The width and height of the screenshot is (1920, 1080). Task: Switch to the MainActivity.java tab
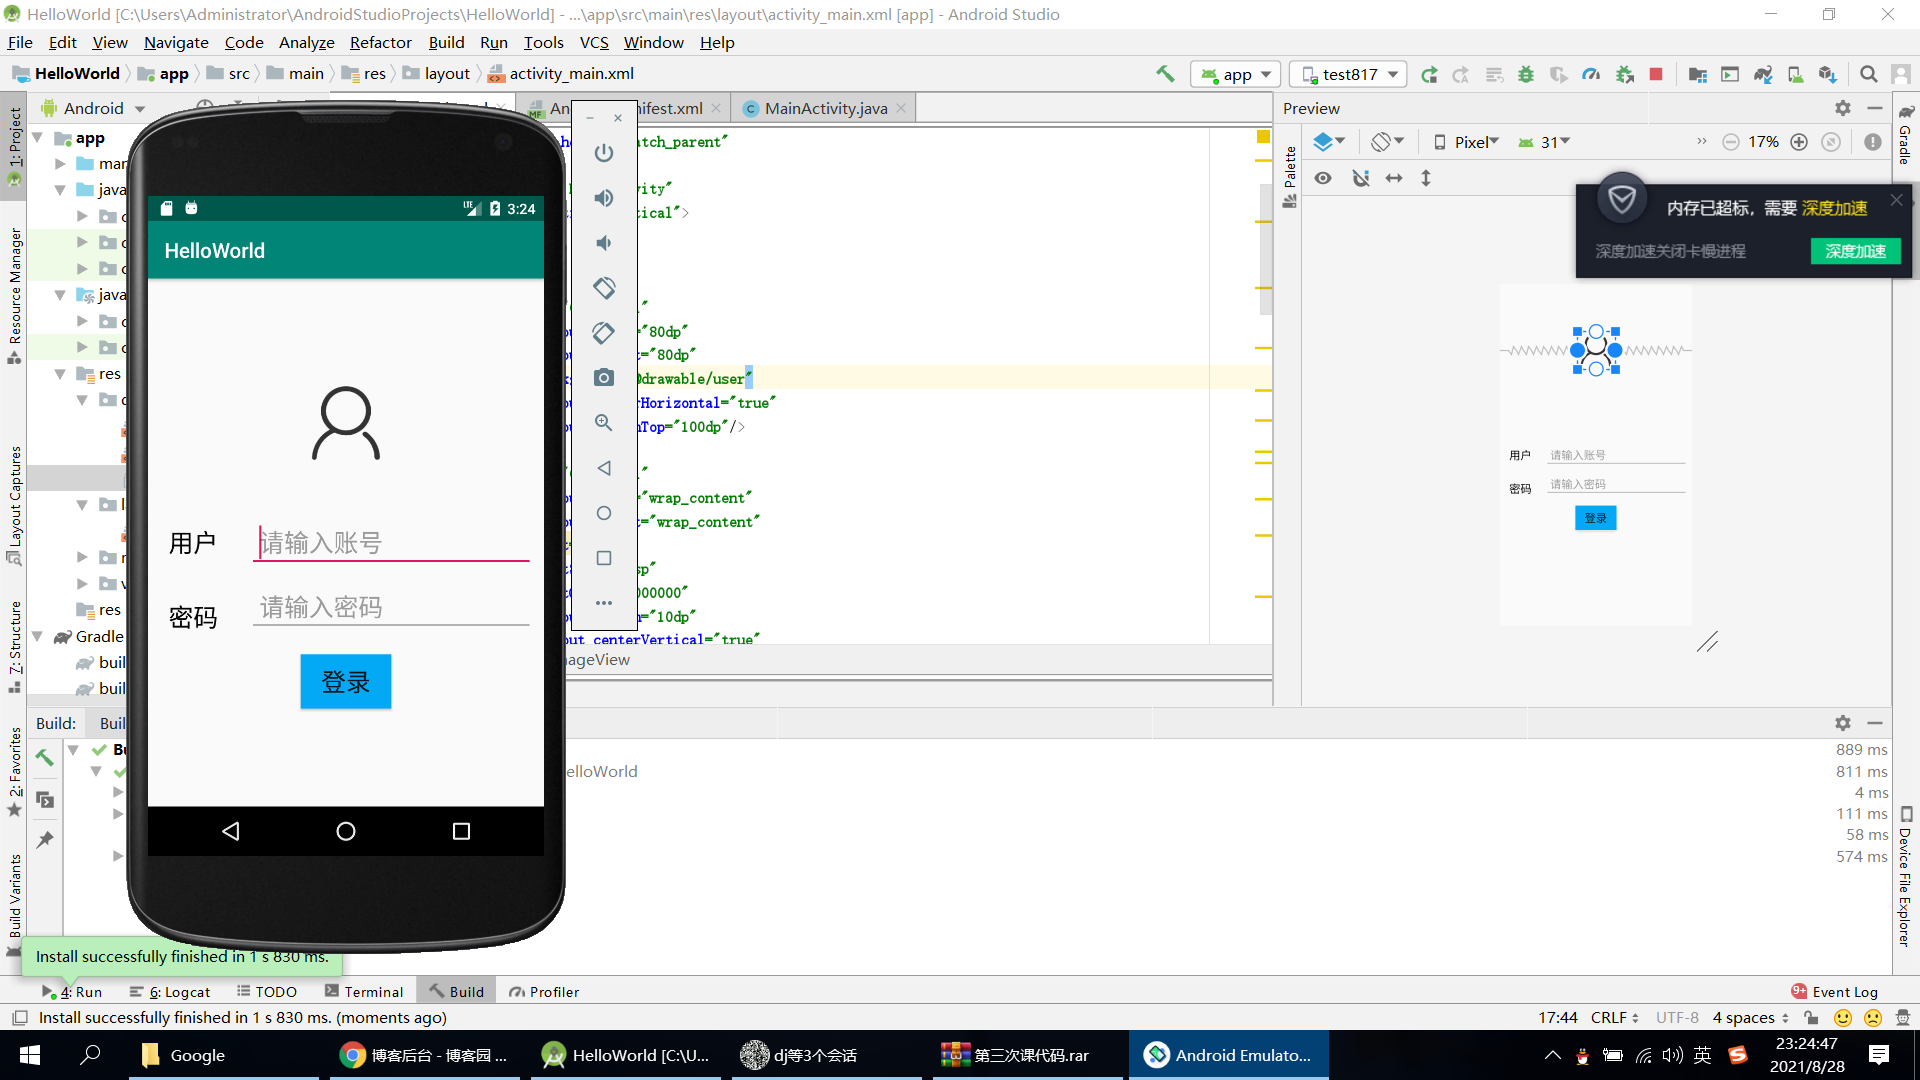click(x=825, y=108)
